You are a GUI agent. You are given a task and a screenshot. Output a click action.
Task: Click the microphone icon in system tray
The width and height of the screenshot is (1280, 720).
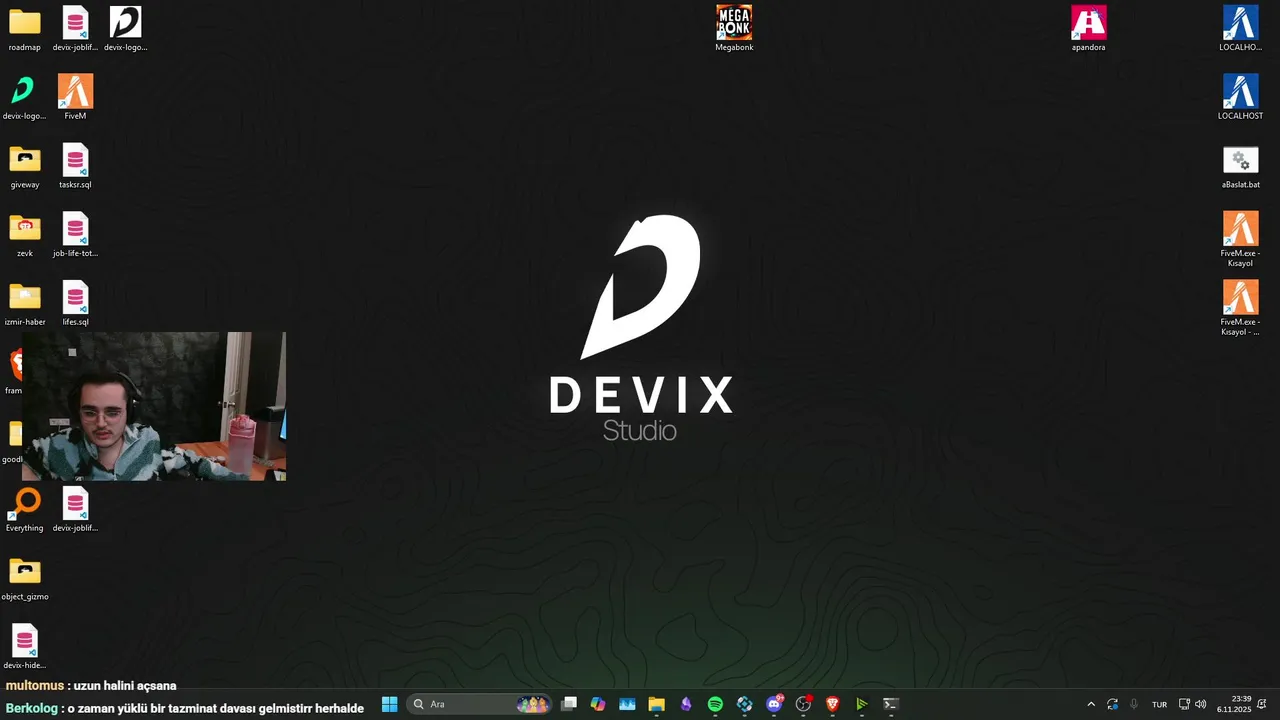pos(1134,704)
